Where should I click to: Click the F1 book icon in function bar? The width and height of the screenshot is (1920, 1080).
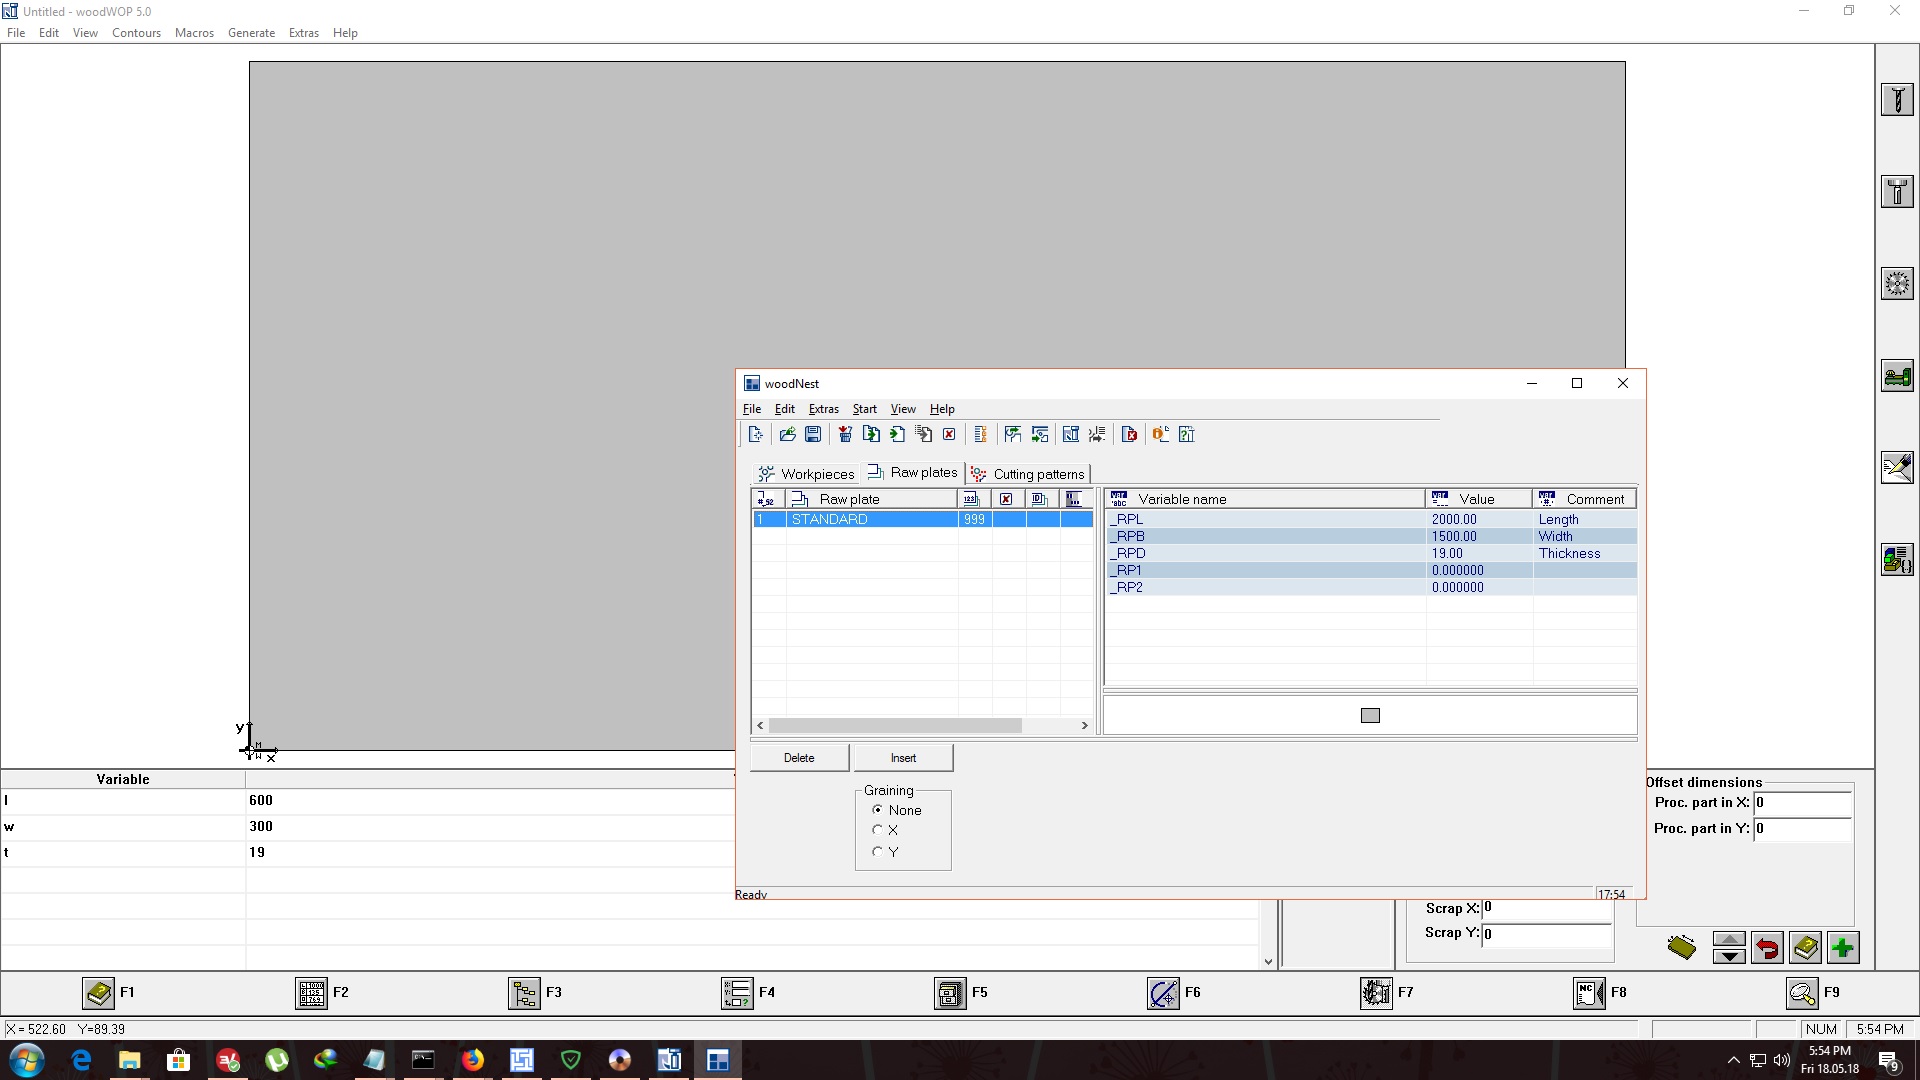click(x=98, y=993)
